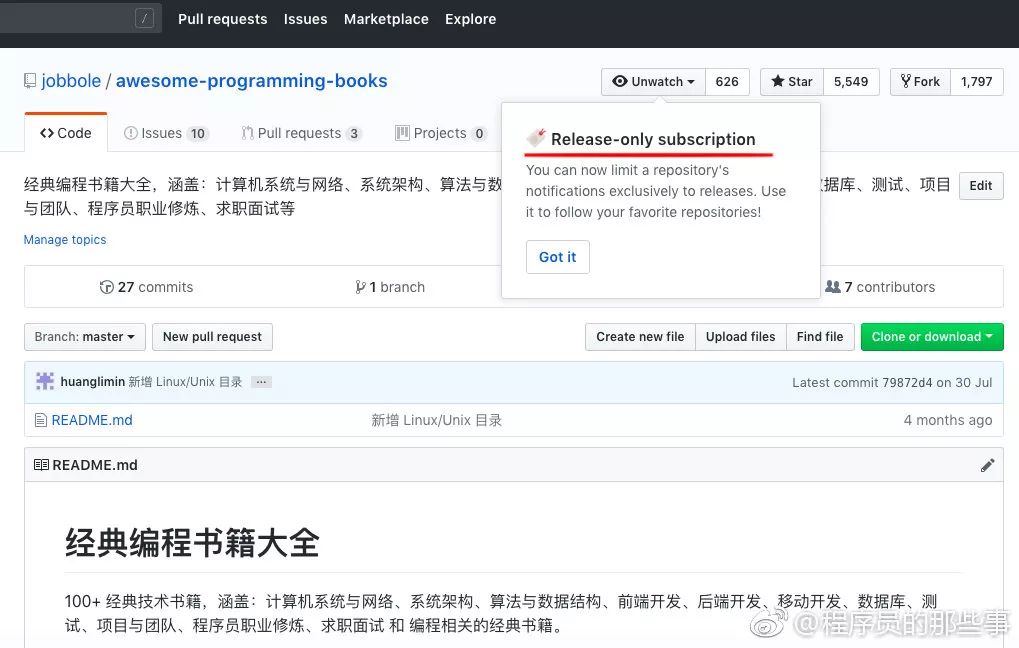
Task: Open huanglimin author profile link
Action: (x=92, y=382)
